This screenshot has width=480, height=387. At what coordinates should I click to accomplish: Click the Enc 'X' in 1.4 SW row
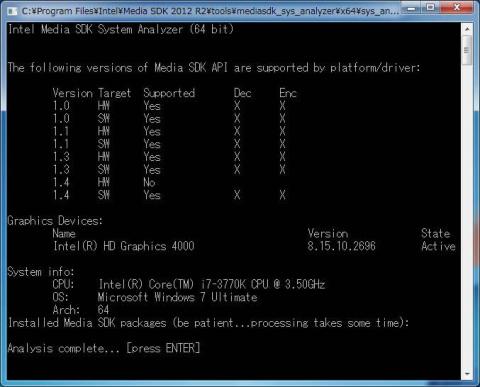(x=282, y=195)
